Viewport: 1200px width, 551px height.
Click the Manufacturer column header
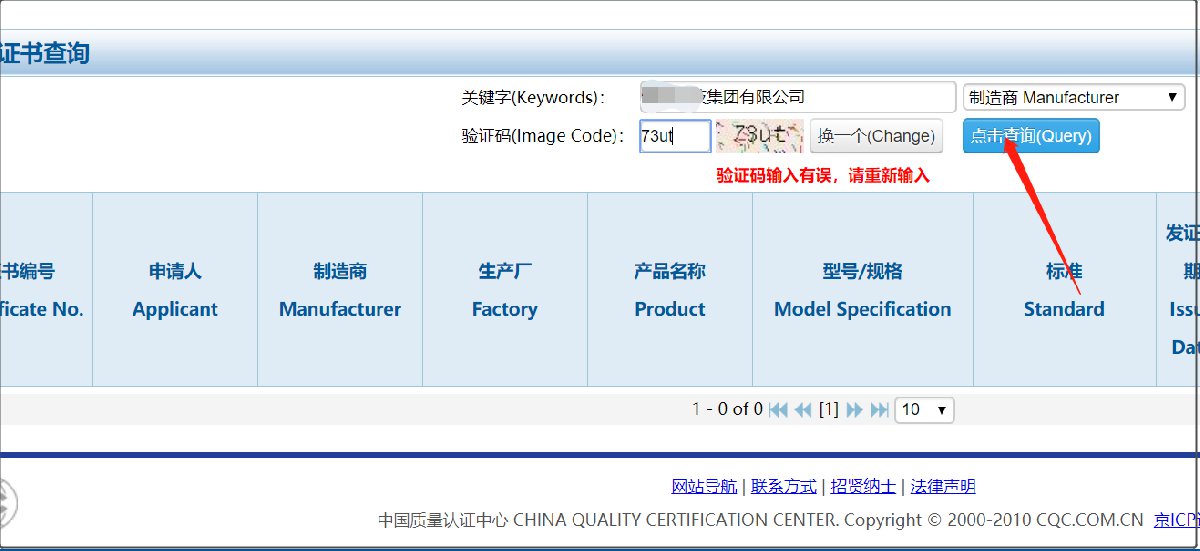(340, 290)
